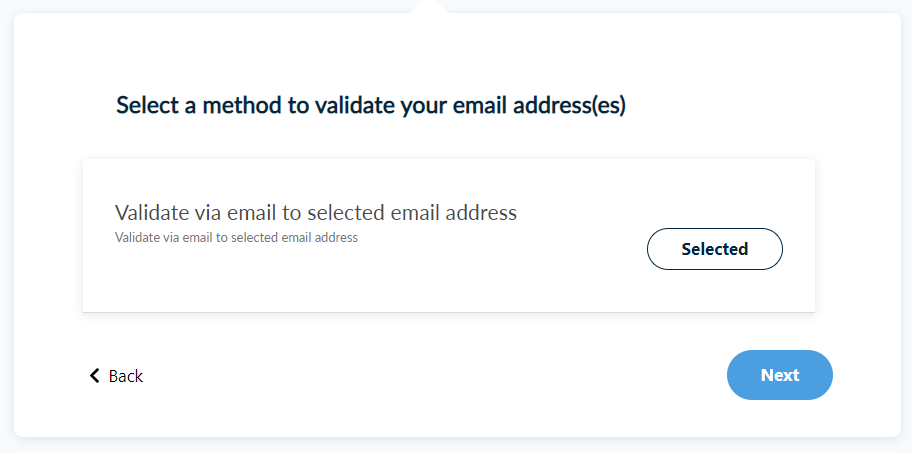The width and height of the screenshot is (912, 453).
Task: Click the less-than arrow before Back
Action: (x=95, y=376)
